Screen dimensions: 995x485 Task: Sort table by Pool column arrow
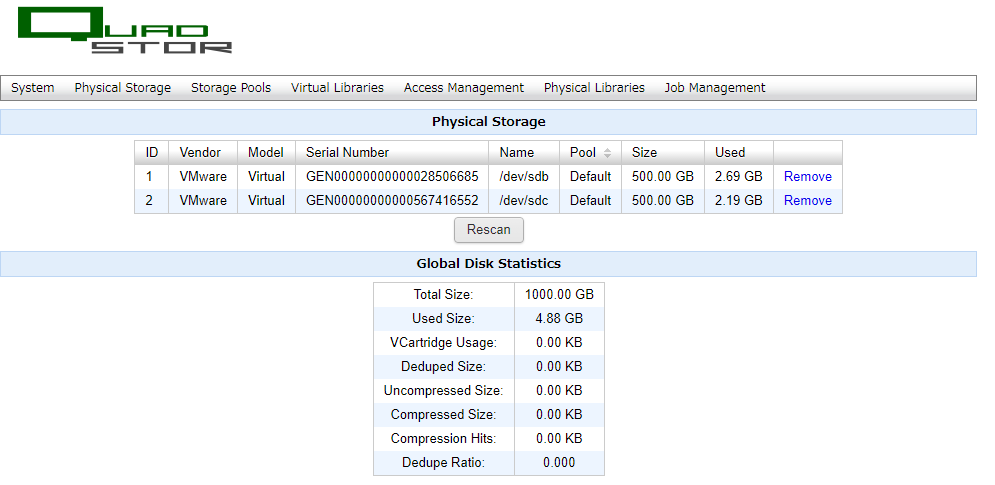[607, 153]
